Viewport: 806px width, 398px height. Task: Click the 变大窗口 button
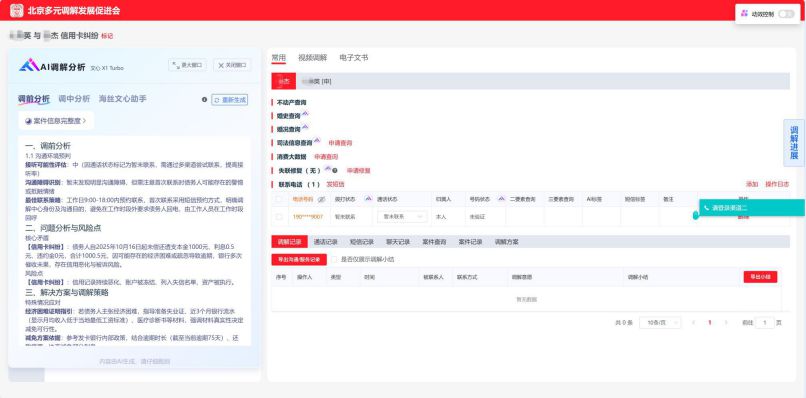point(188,65)
